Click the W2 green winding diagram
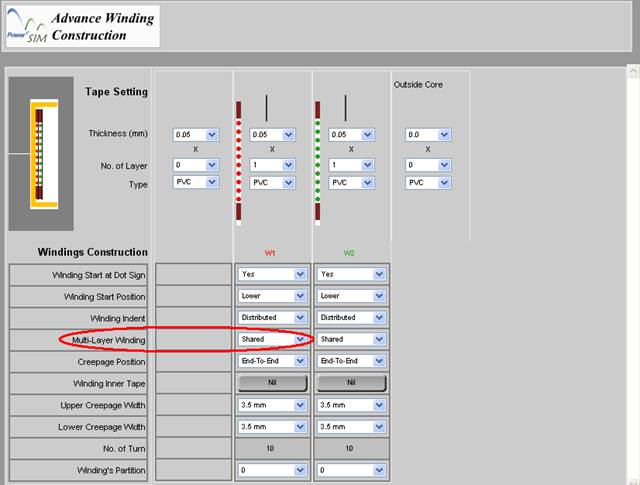This screenshot has height=485, width=640. [318, 160]
